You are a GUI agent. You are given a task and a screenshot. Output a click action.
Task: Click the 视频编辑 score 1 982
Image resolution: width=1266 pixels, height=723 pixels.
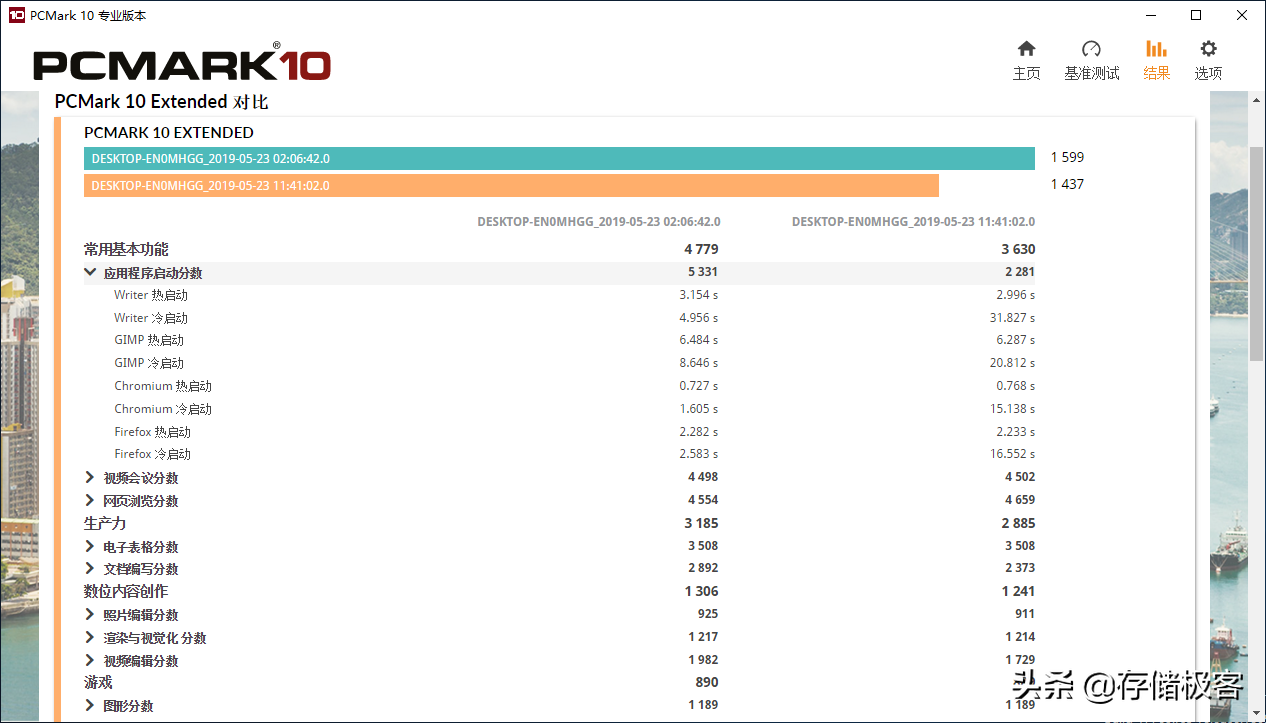(702, 660)
